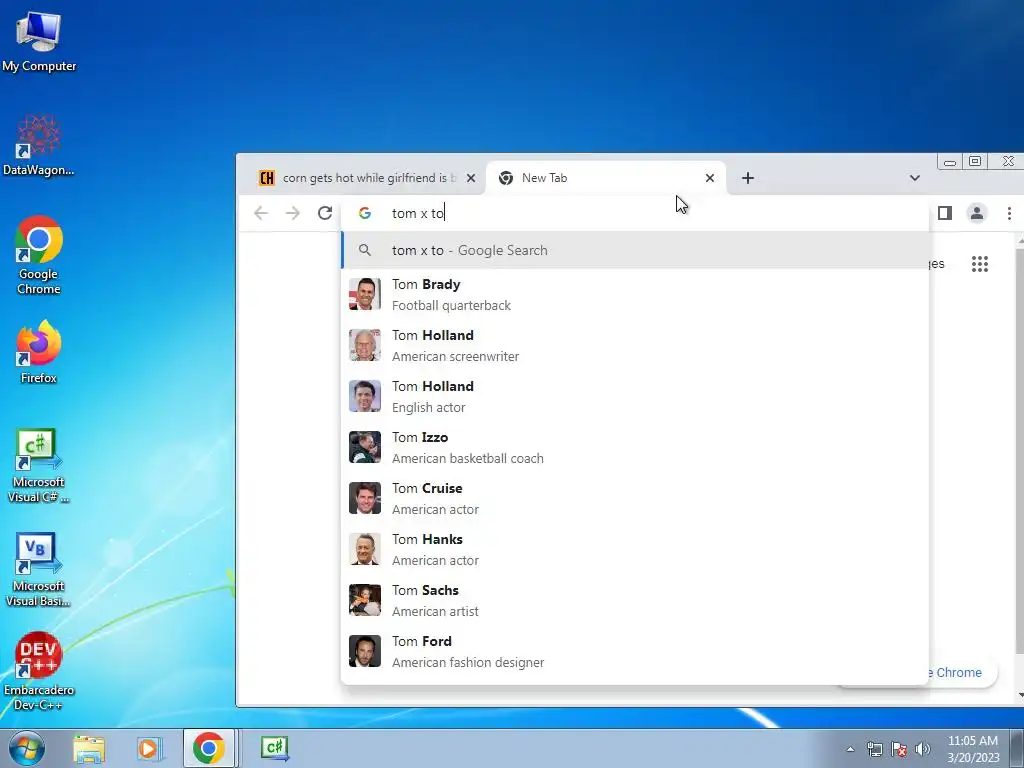The image size is (1024, 768).
Task: Open Action Center flag icon
Action: tap(899, 749)
